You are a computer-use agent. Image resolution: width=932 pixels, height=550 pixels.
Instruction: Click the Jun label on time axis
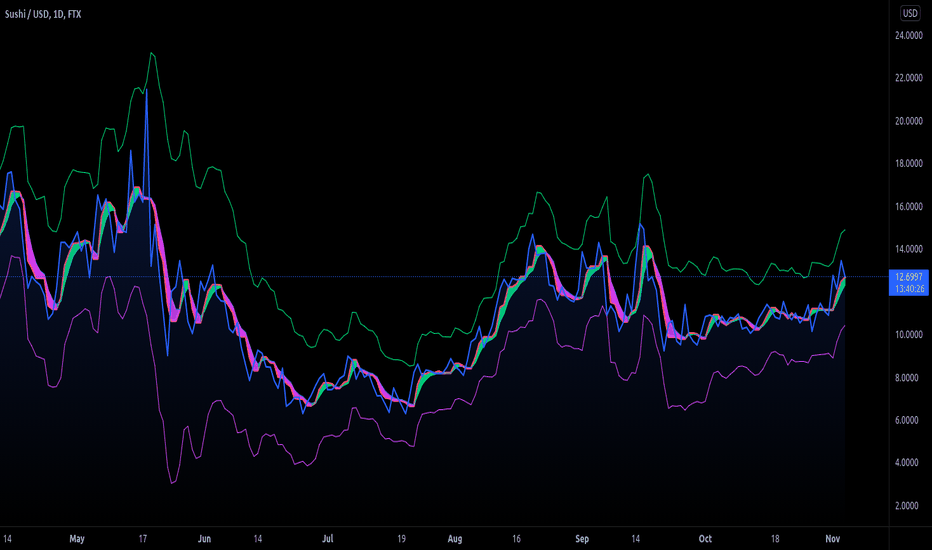[x=204, y=539]
